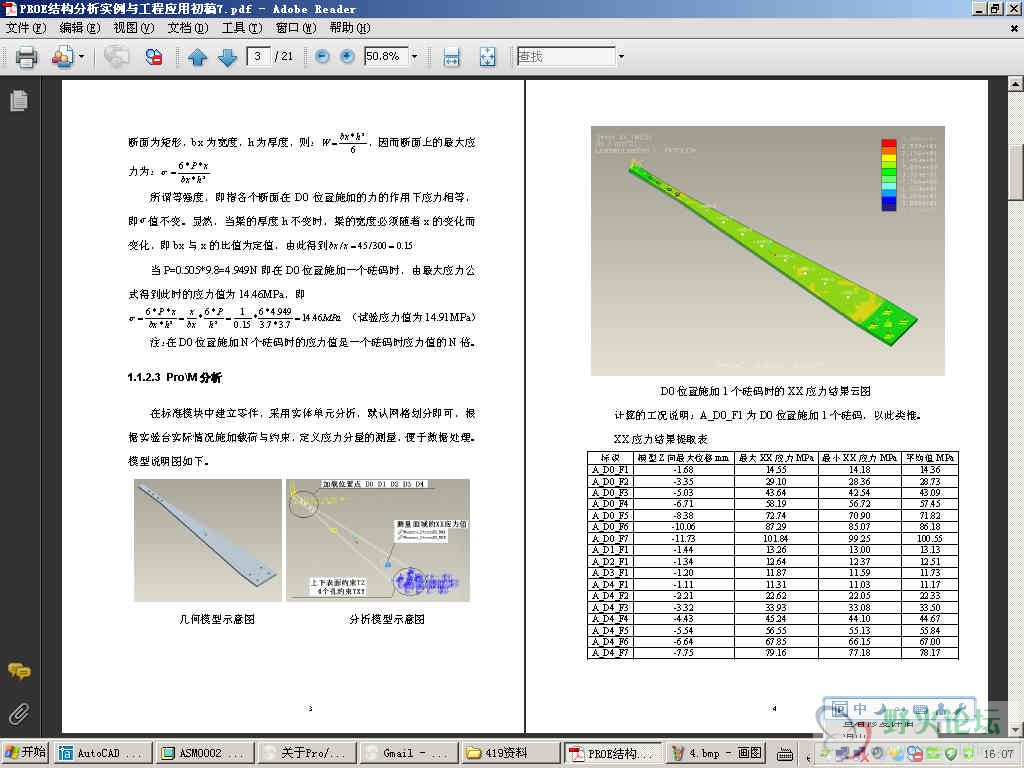This screenshot has height=768, width=1024.
Task: Open the Pages panel icon in the left sidebar
Action: (x=19, y=101)
